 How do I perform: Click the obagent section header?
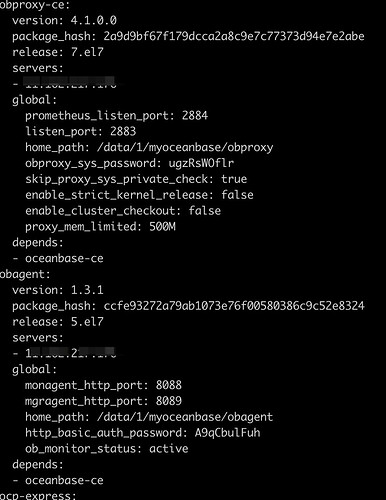[x=25, y=275]
